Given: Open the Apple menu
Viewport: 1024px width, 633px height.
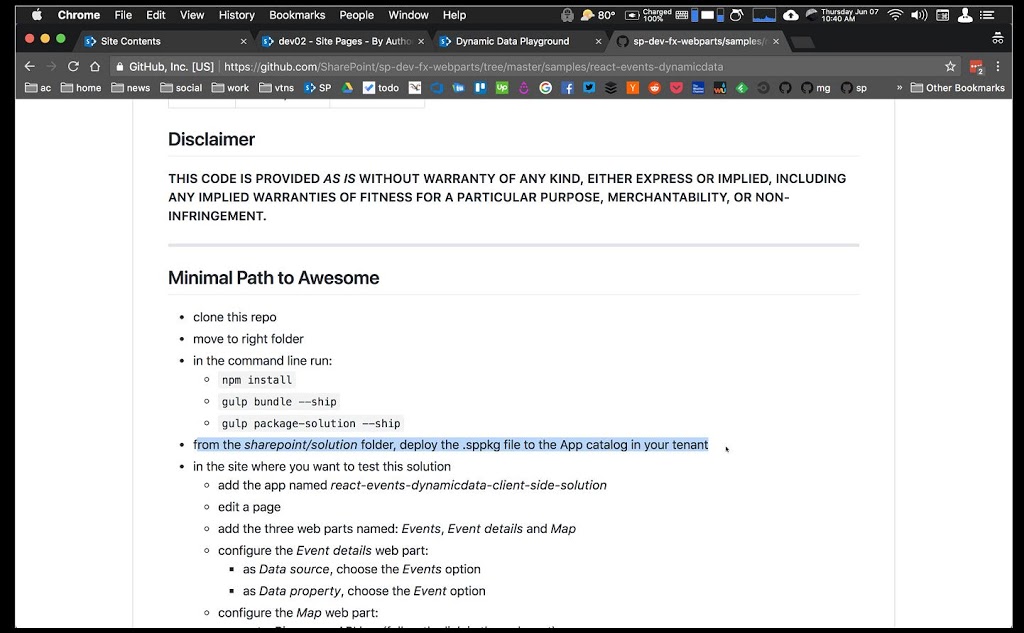Looking at the screenshot, I should [x=37, y=14].
